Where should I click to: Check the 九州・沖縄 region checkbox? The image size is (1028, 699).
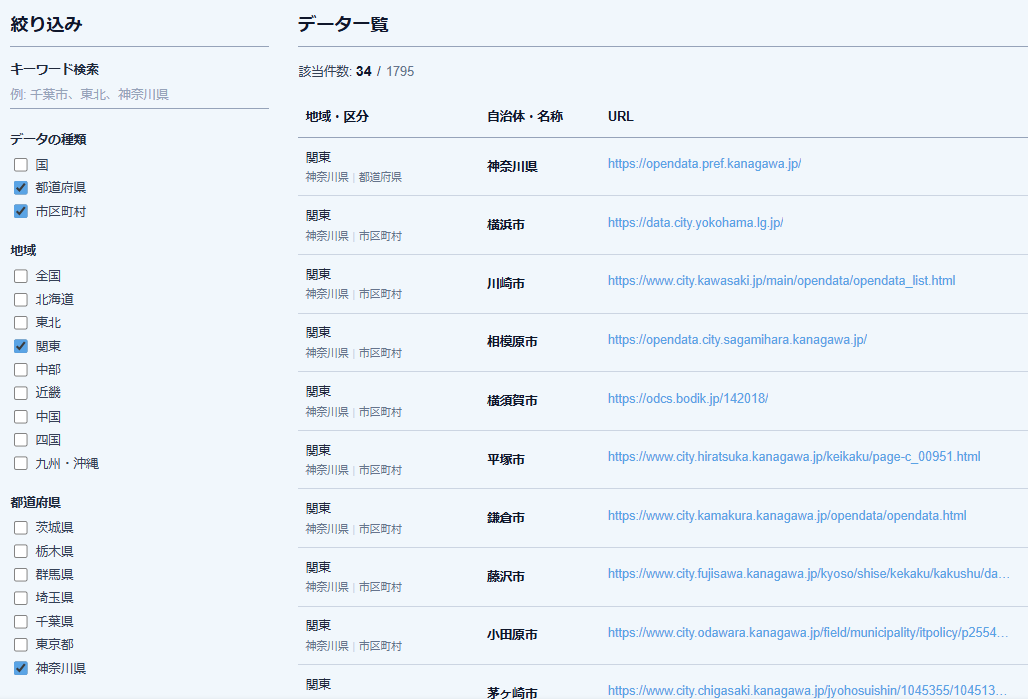pos(21,464)
